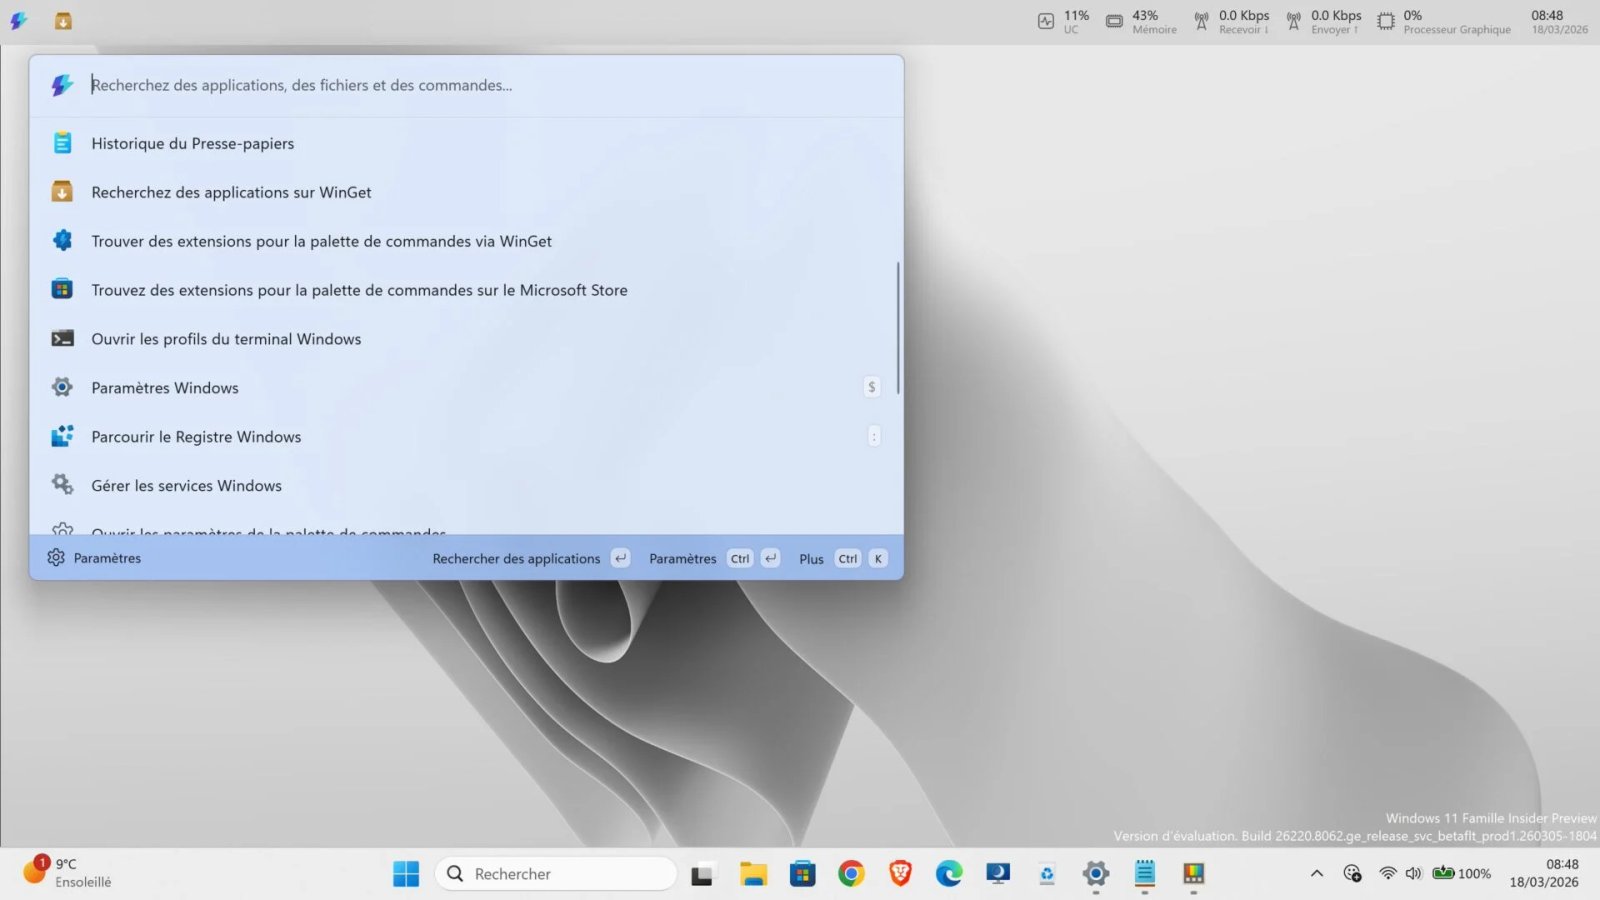
Task: Open the volume control in the system tray
Action: (x=1413, y=873)
